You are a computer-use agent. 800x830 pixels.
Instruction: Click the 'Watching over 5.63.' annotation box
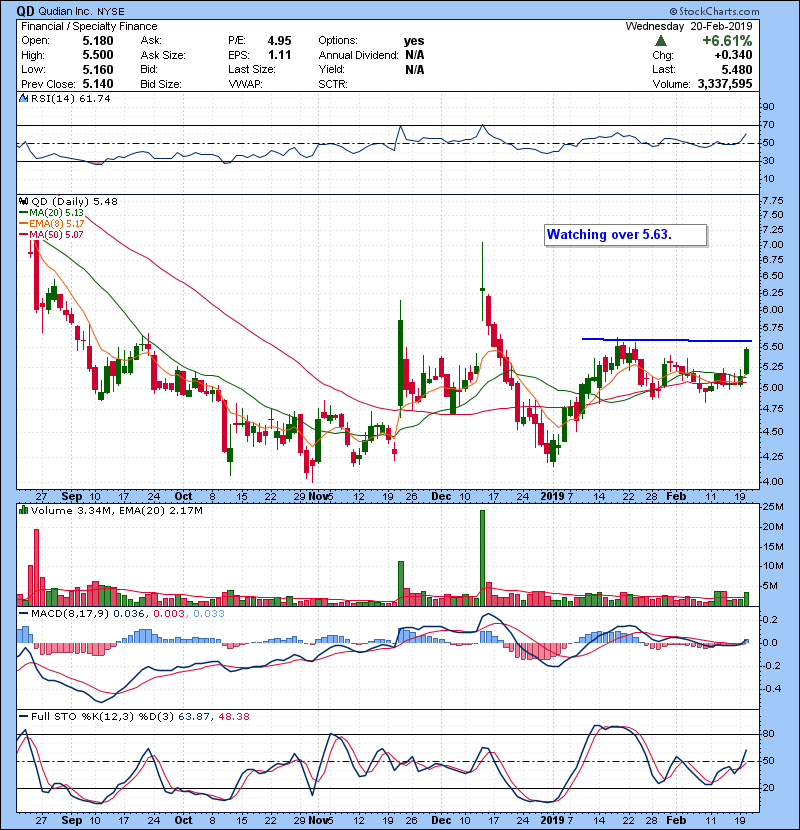coord(625,235)
